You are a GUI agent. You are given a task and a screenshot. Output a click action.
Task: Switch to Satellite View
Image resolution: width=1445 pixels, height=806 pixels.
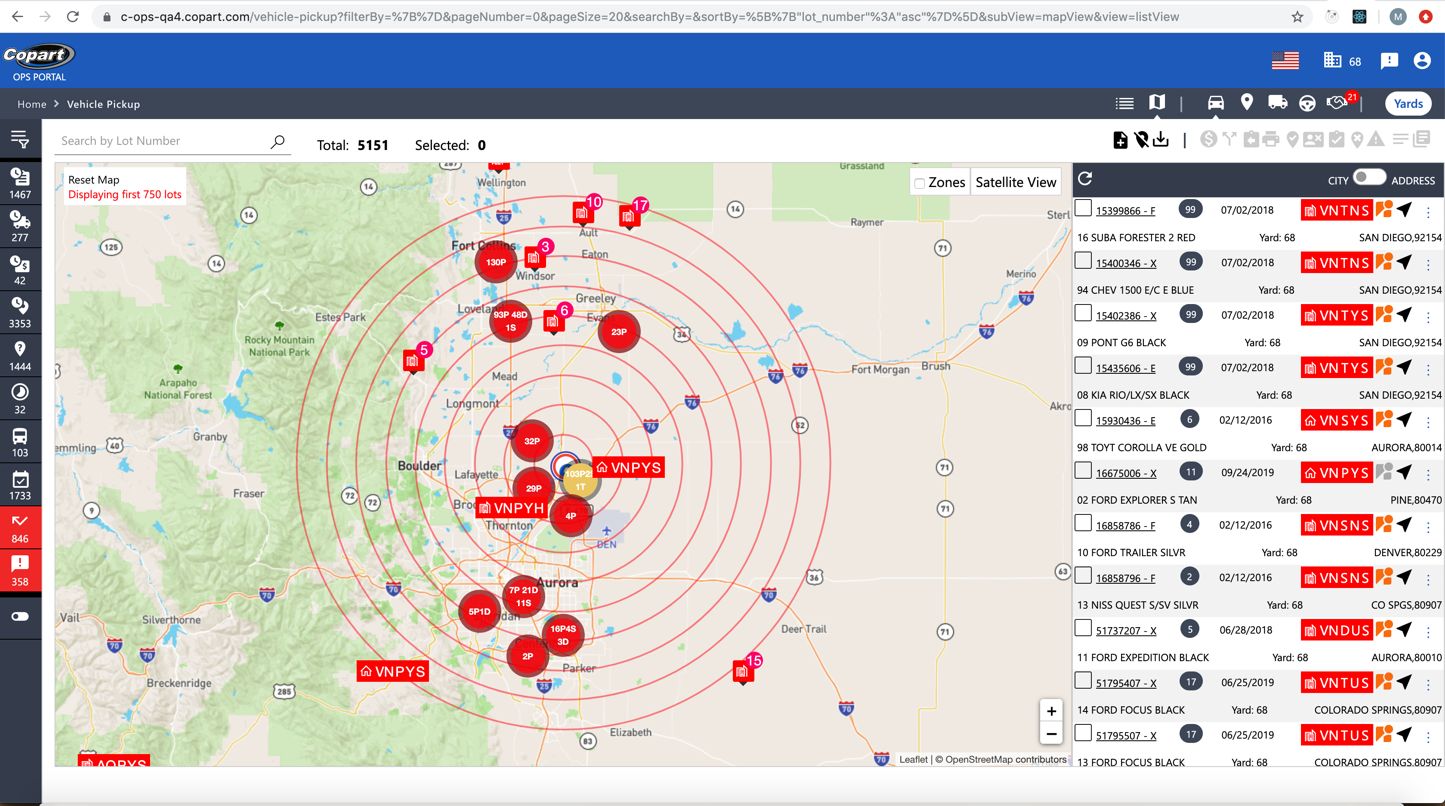(1016, 182)
